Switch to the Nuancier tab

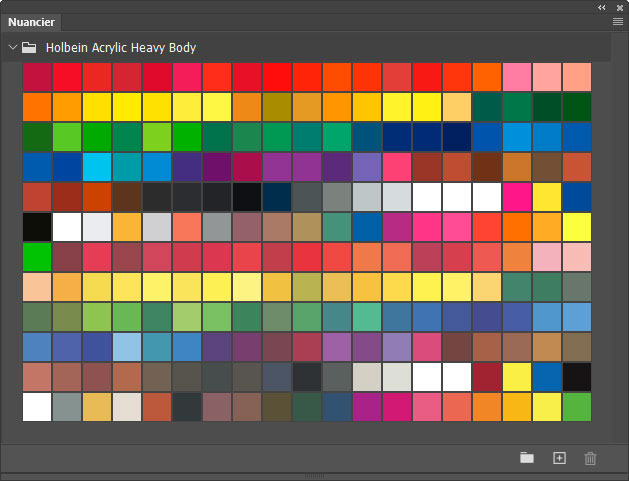[33, 22]
